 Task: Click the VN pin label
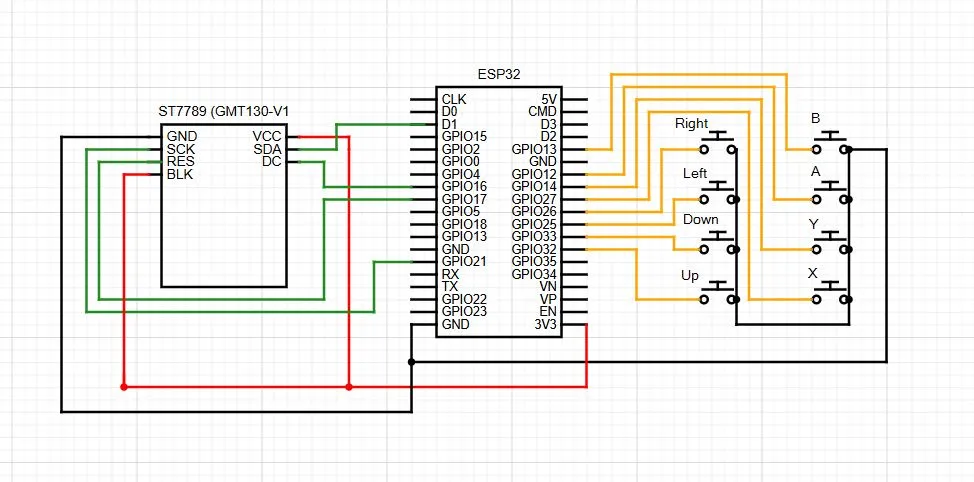pyautogui.click(x=548, y=286)
